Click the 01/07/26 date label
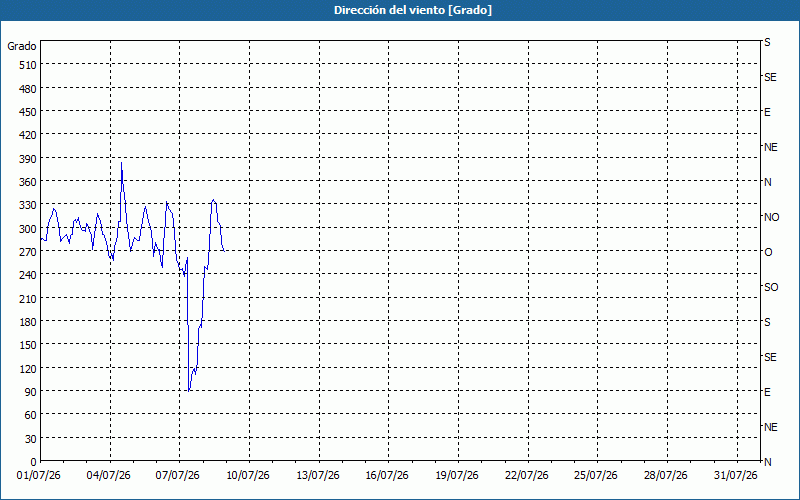The width and height of the screenshot is (800, 500). click(39, 476)
